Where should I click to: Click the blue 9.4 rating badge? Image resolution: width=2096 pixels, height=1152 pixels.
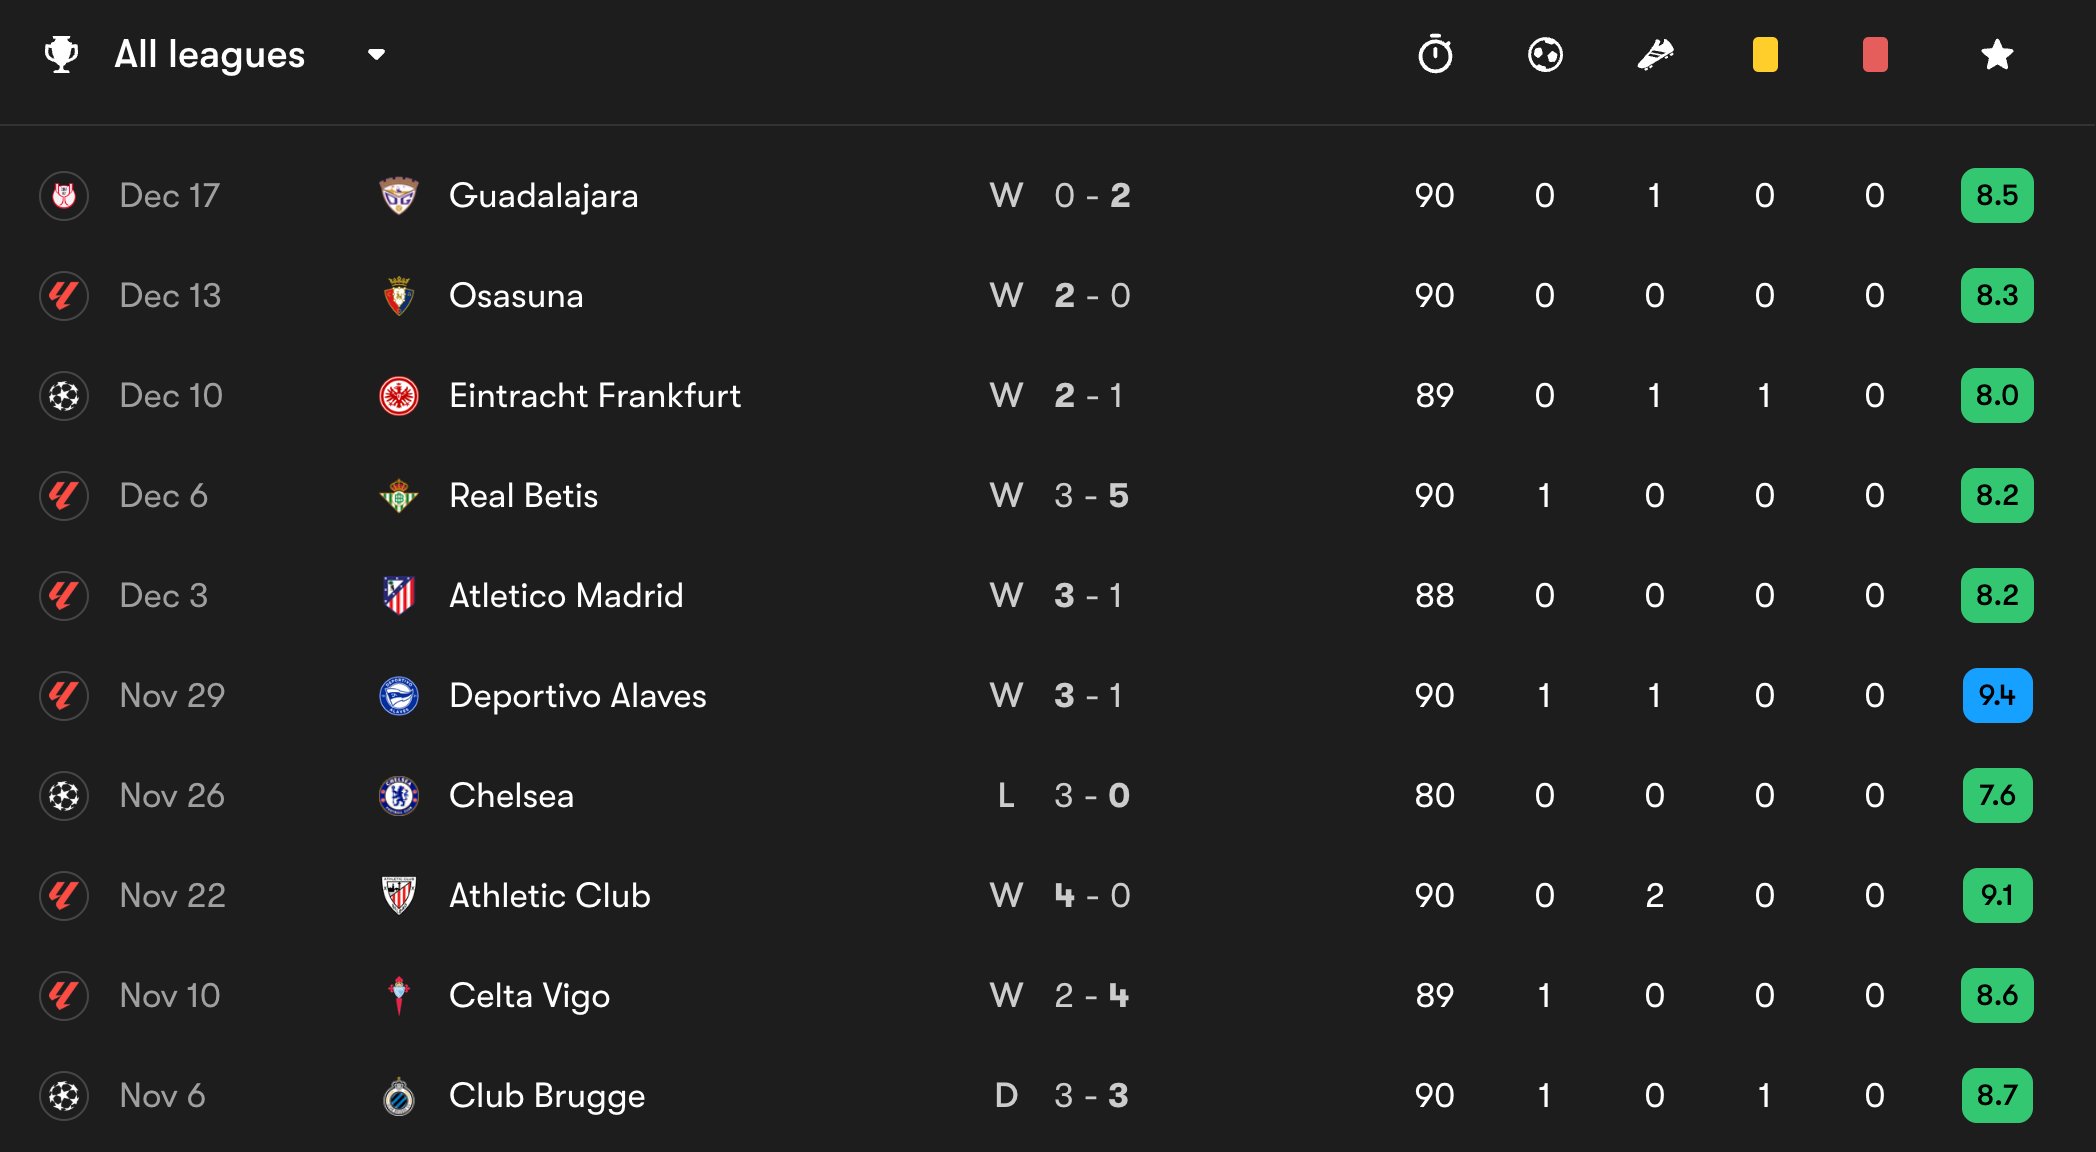click(1997, 696)
